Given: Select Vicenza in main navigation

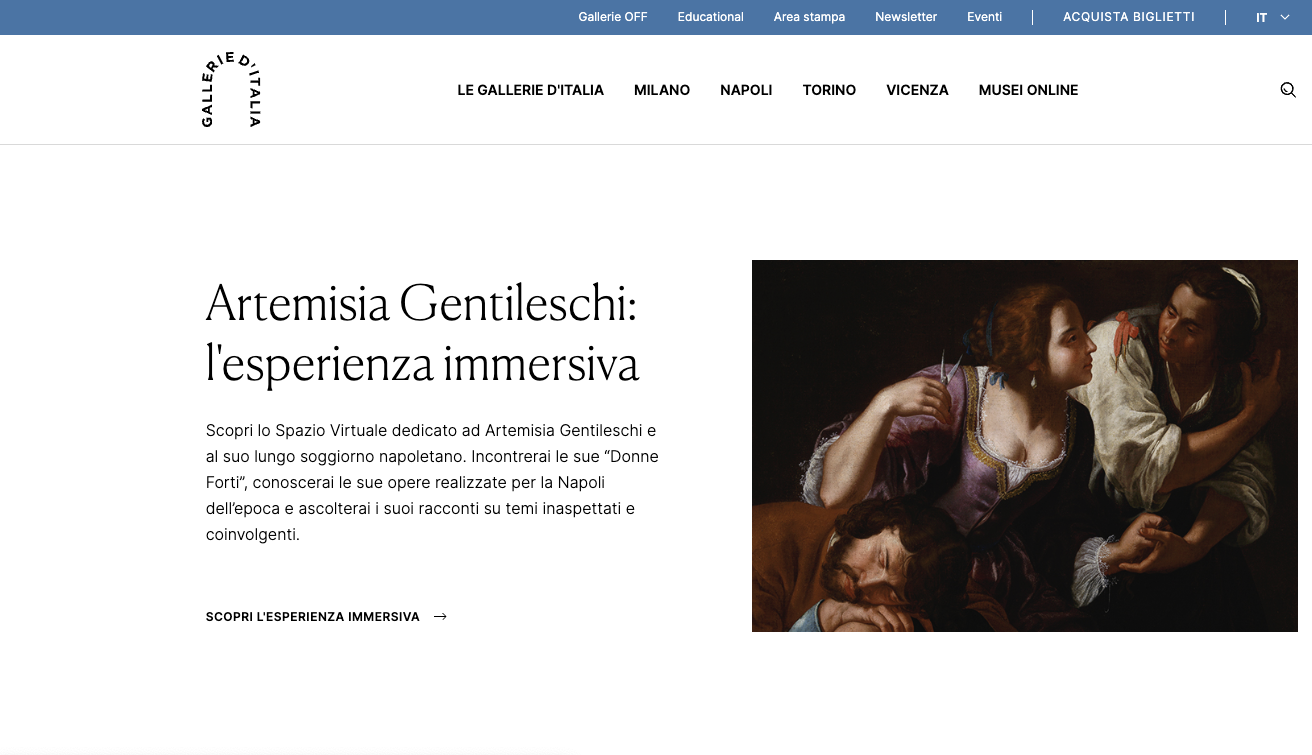Looking at the screenshot, I should (917, 90).
